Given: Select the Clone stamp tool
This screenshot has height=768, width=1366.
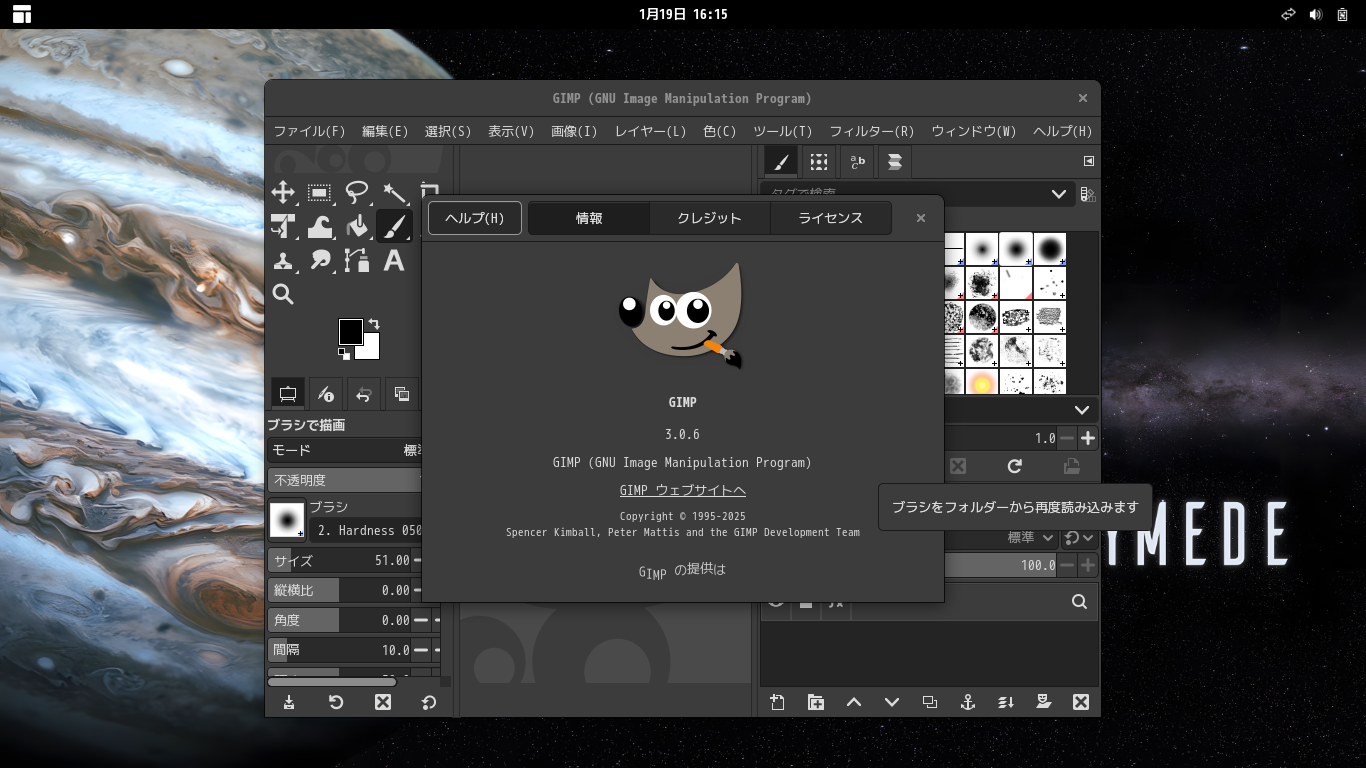Looking at the screenshot, I should 283,261.
